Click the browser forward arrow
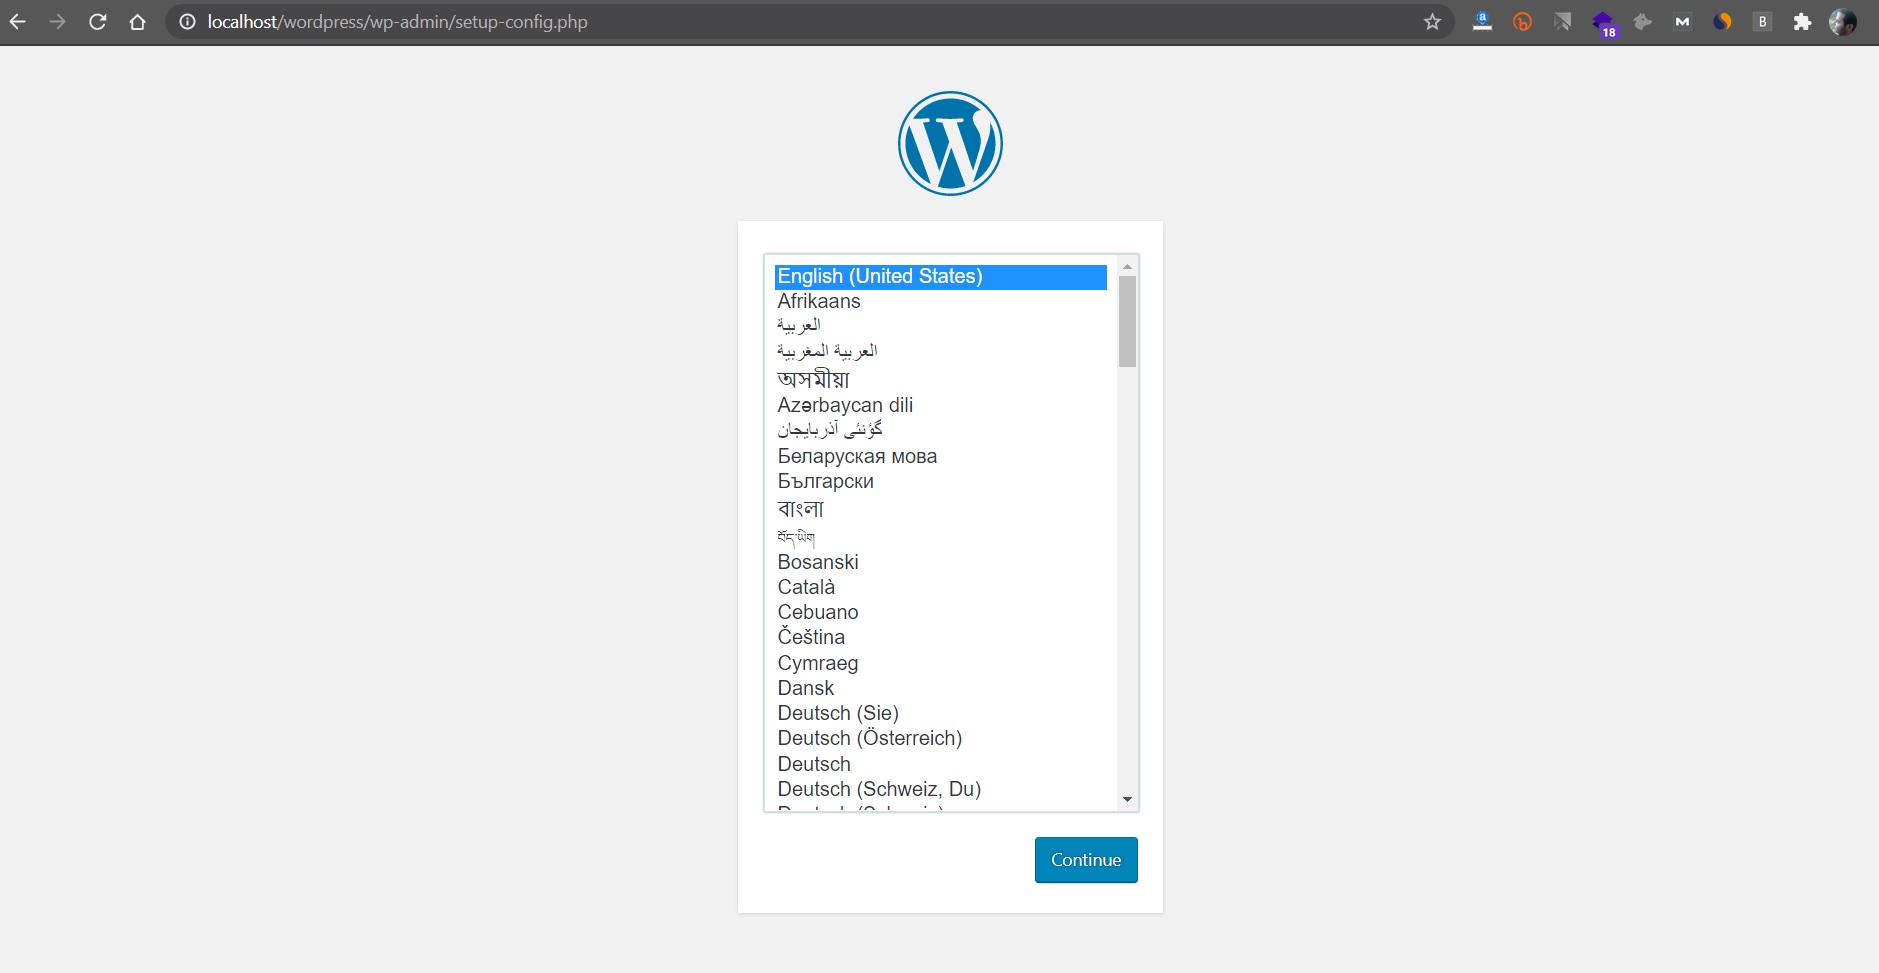1879x973 pixels. [x=58, y=22]
